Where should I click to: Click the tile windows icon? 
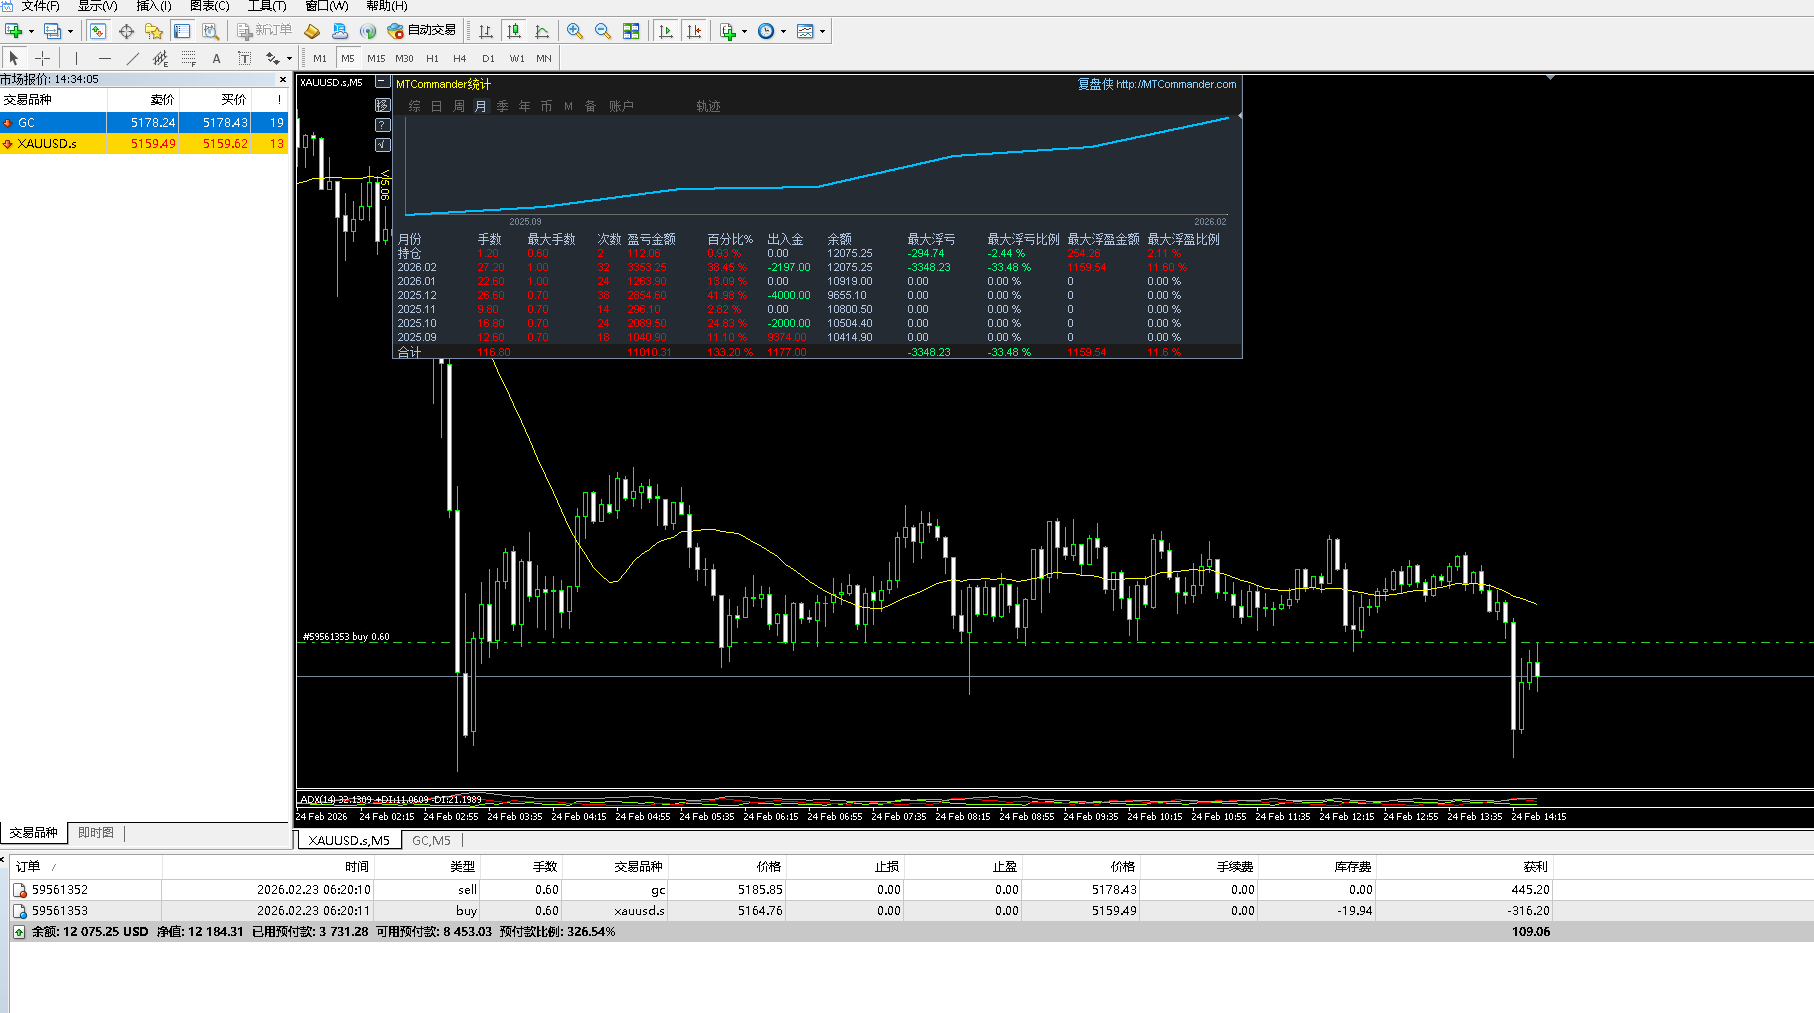coord(631,31)
